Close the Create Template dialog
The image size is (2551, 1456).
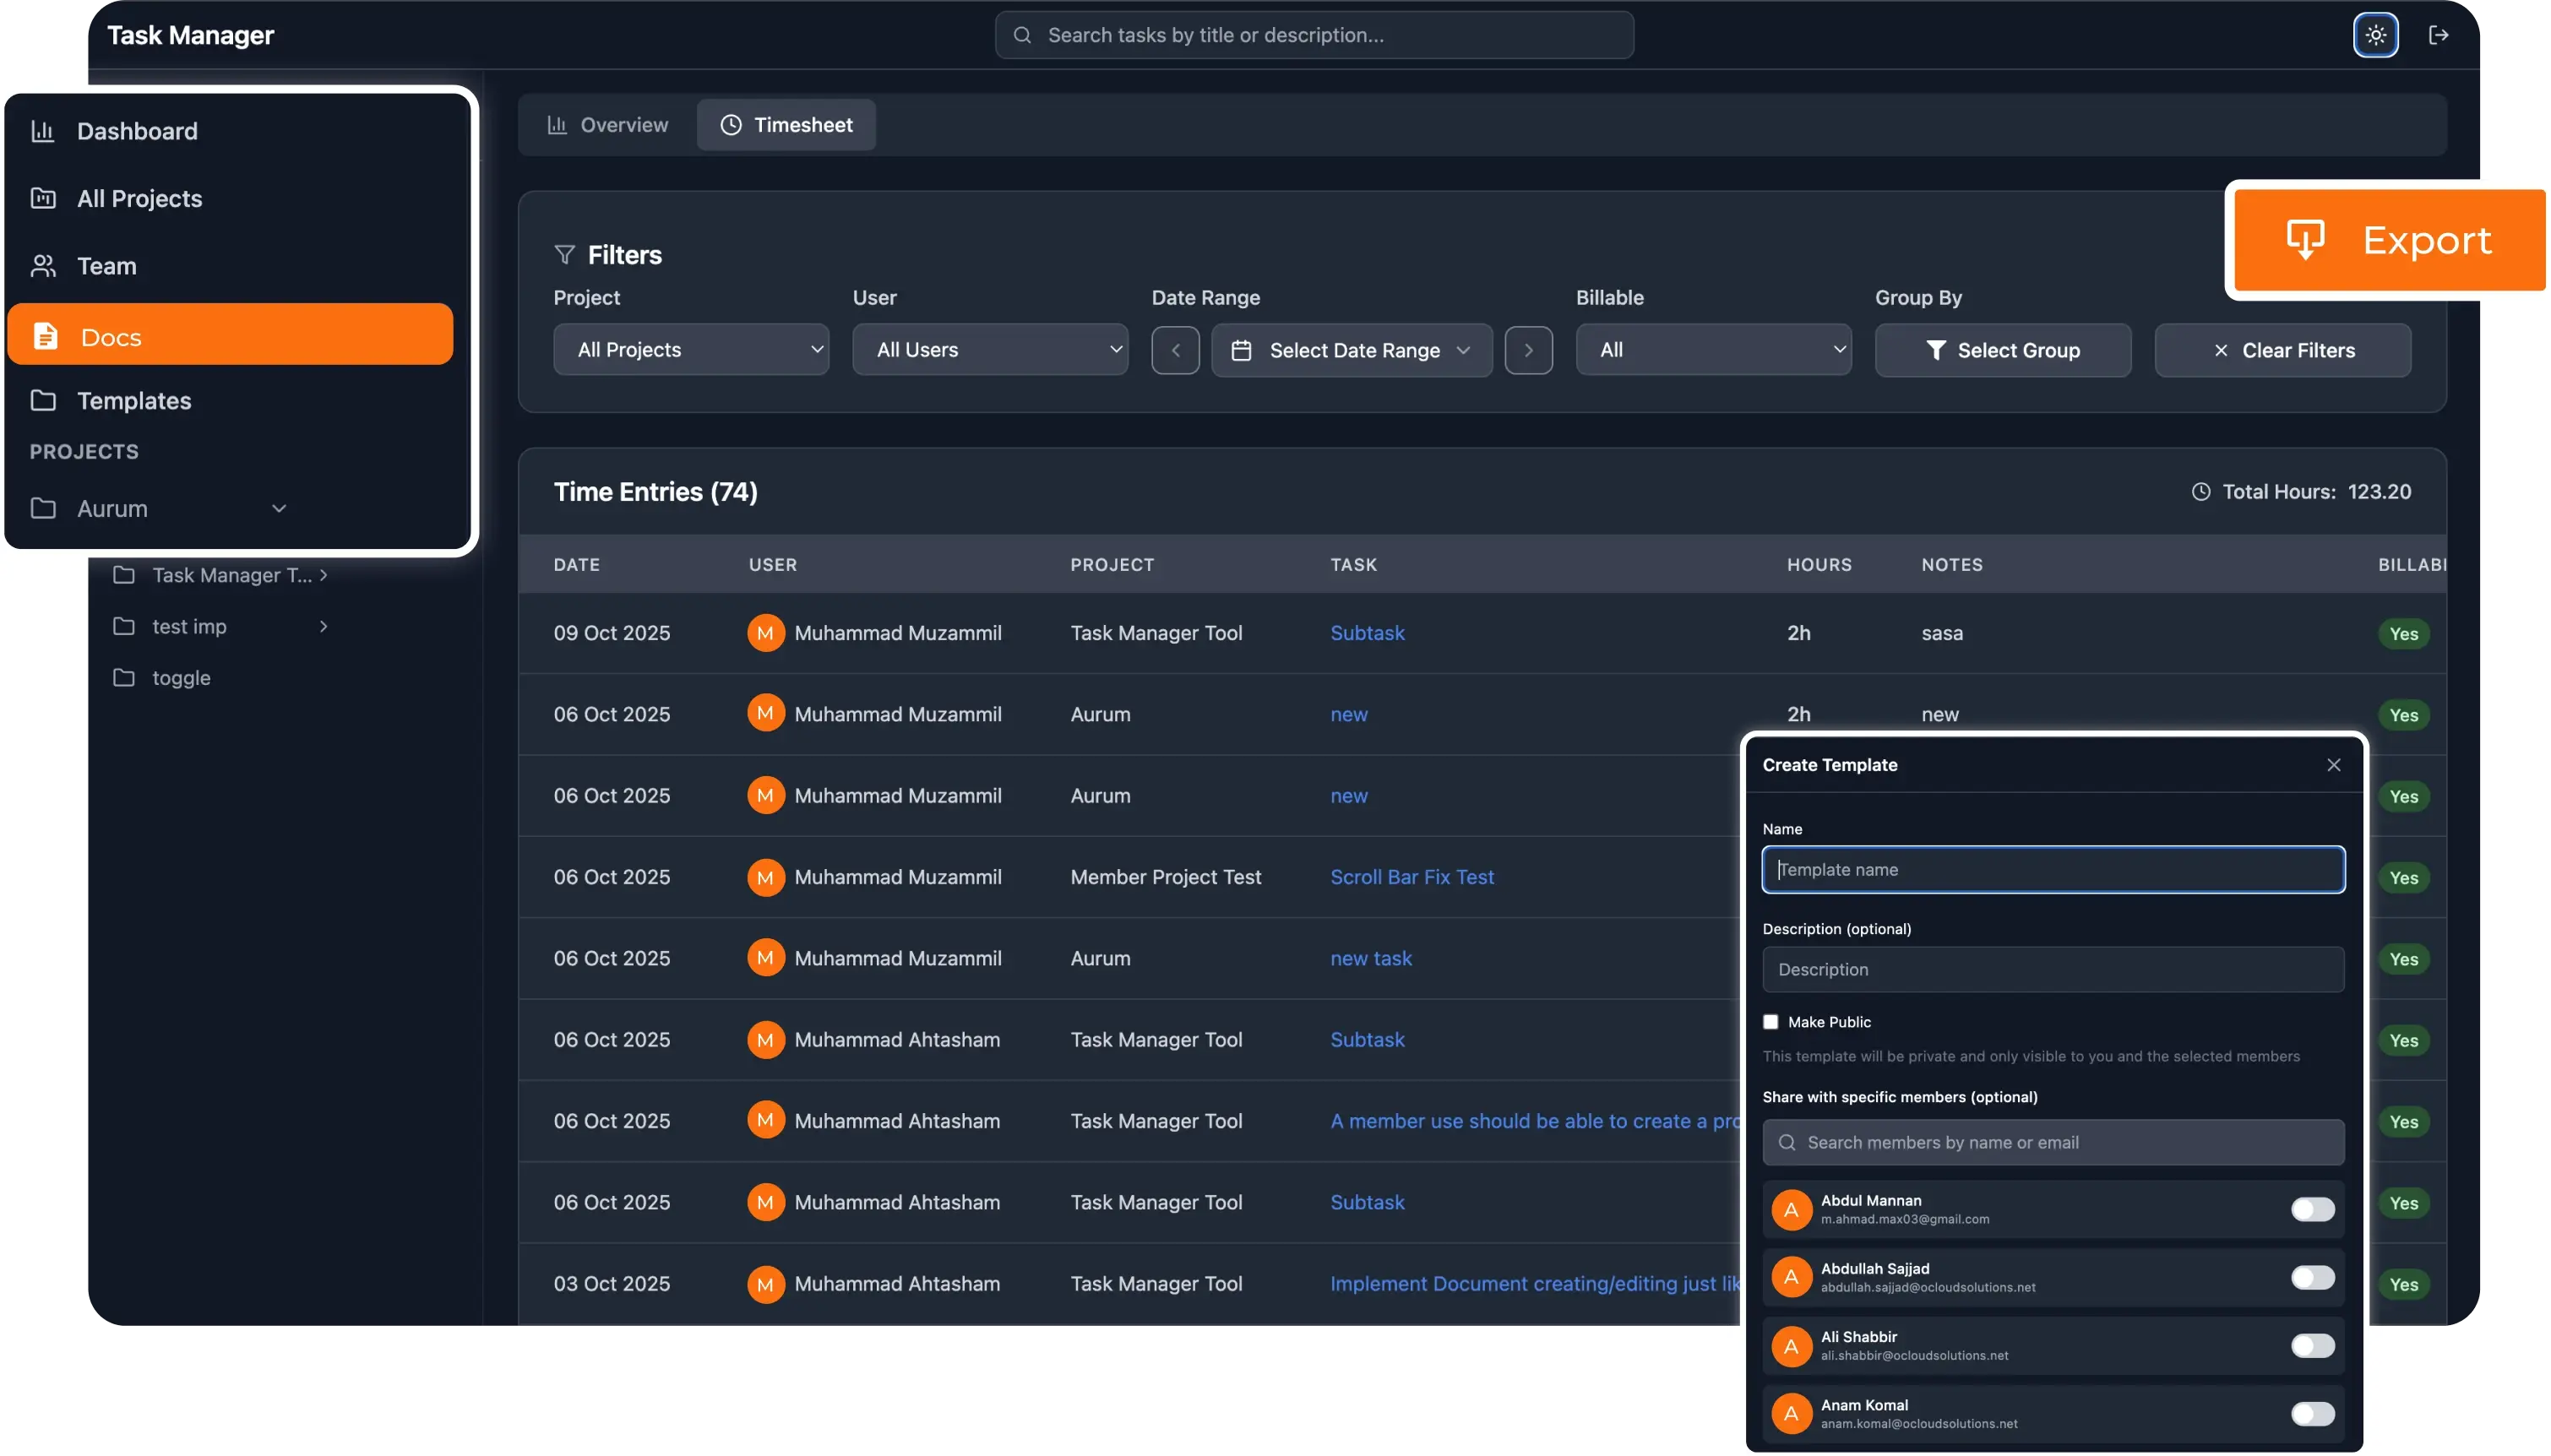coord(2333,765)
